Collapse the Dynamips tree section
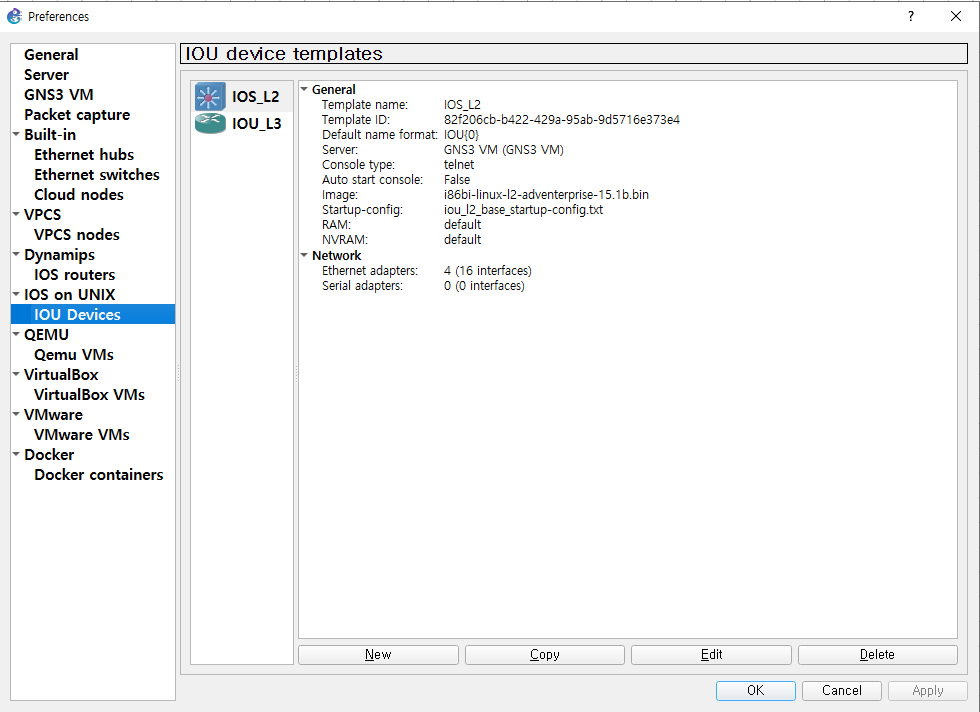The width and height of the screenshot is (980, 712). point(16,254)
